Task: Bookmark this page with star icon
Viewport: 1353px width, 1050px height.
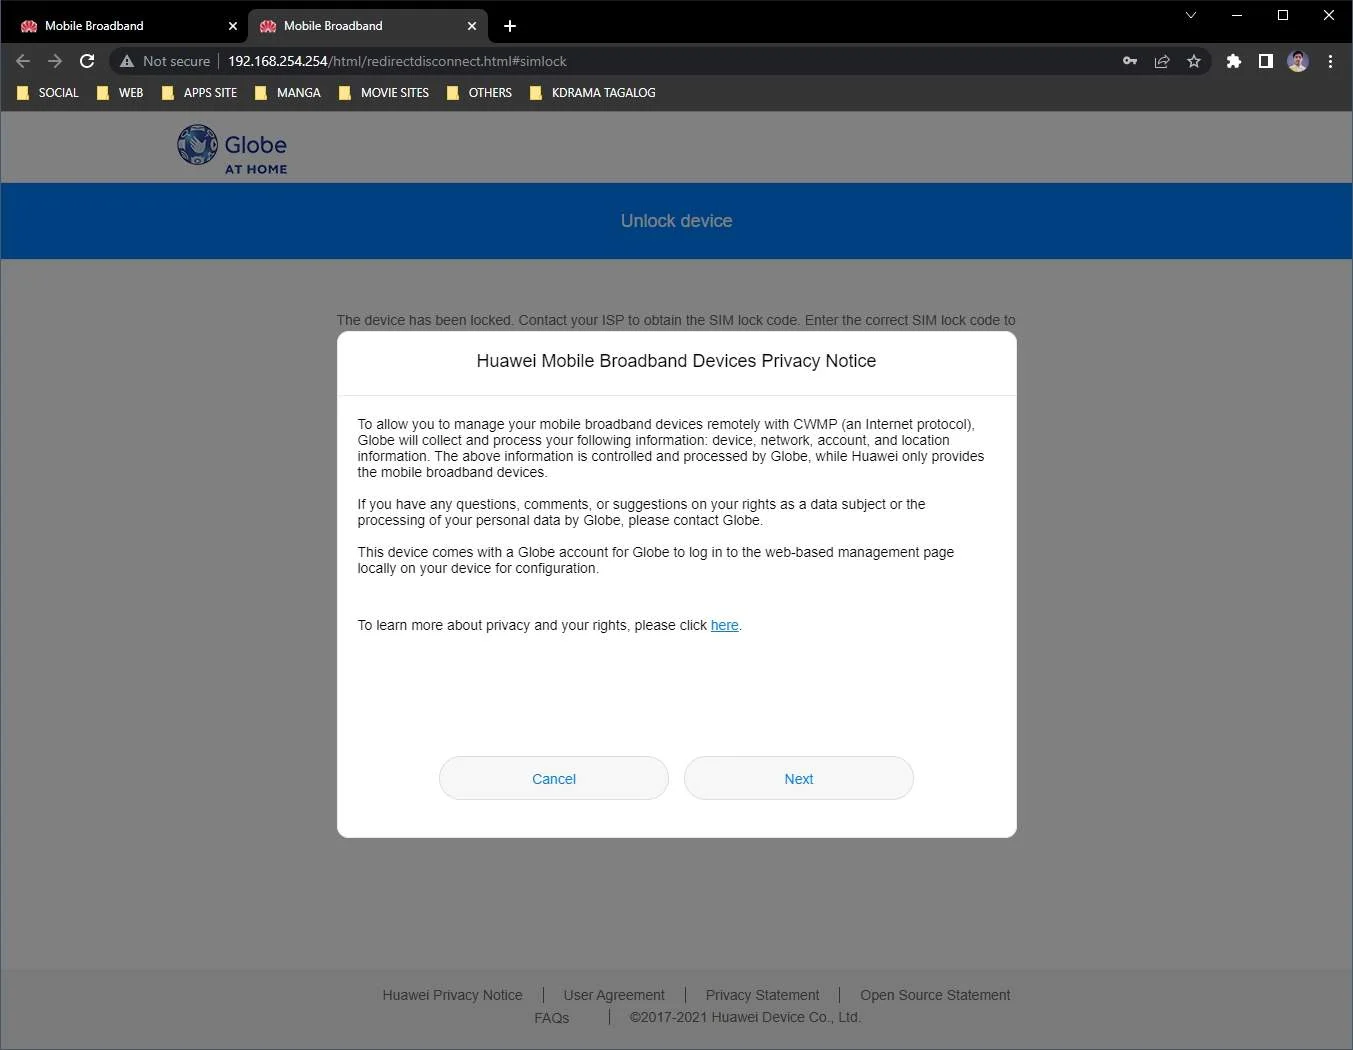Action: point(1194,61)
